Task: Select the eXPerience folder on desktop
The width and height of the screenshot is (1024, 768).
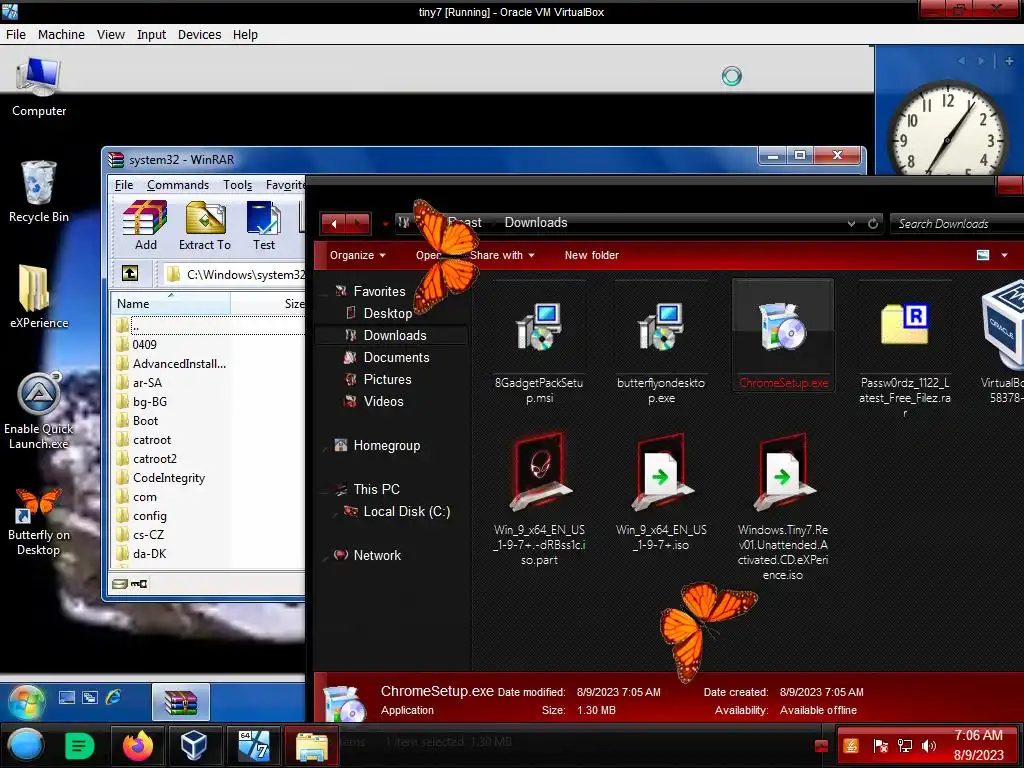Action: (x=39, y=296)
